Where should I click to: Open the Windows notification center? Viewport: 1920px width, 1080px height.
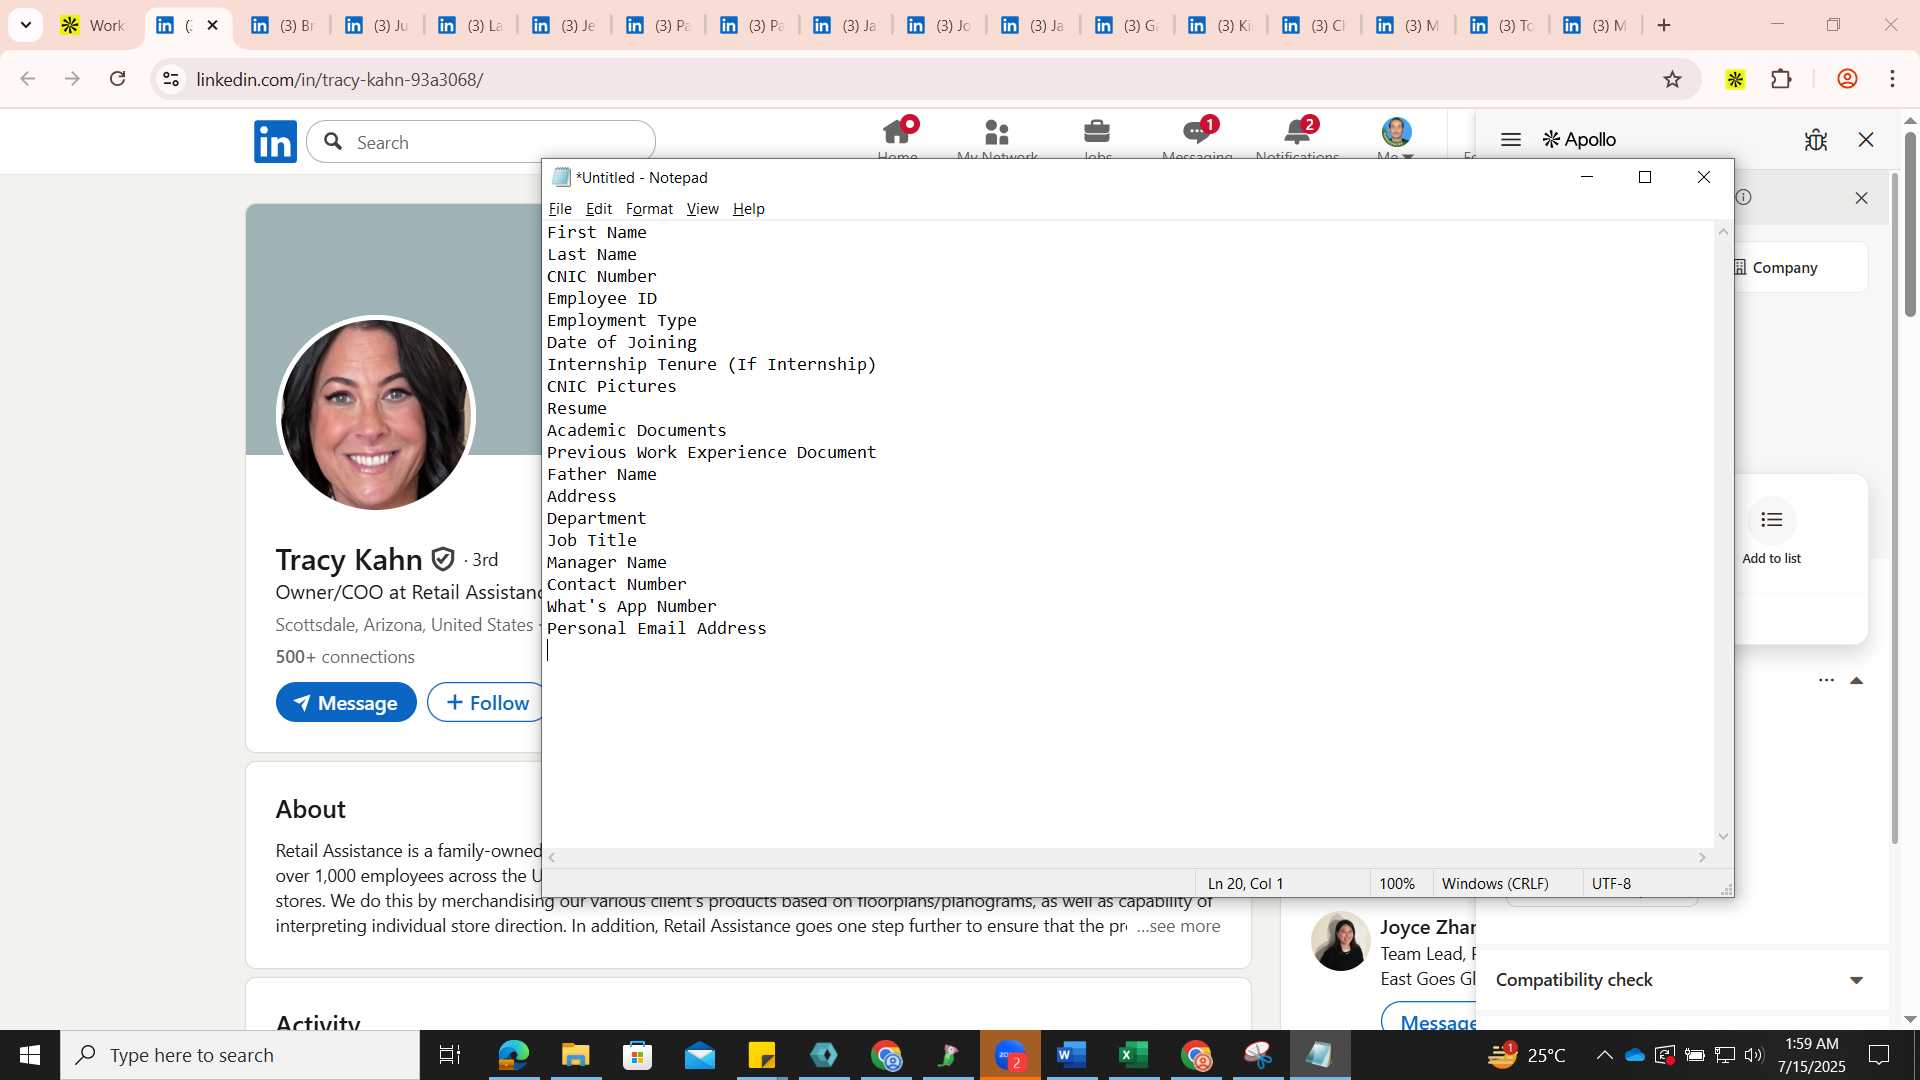coord(1879,1055)
